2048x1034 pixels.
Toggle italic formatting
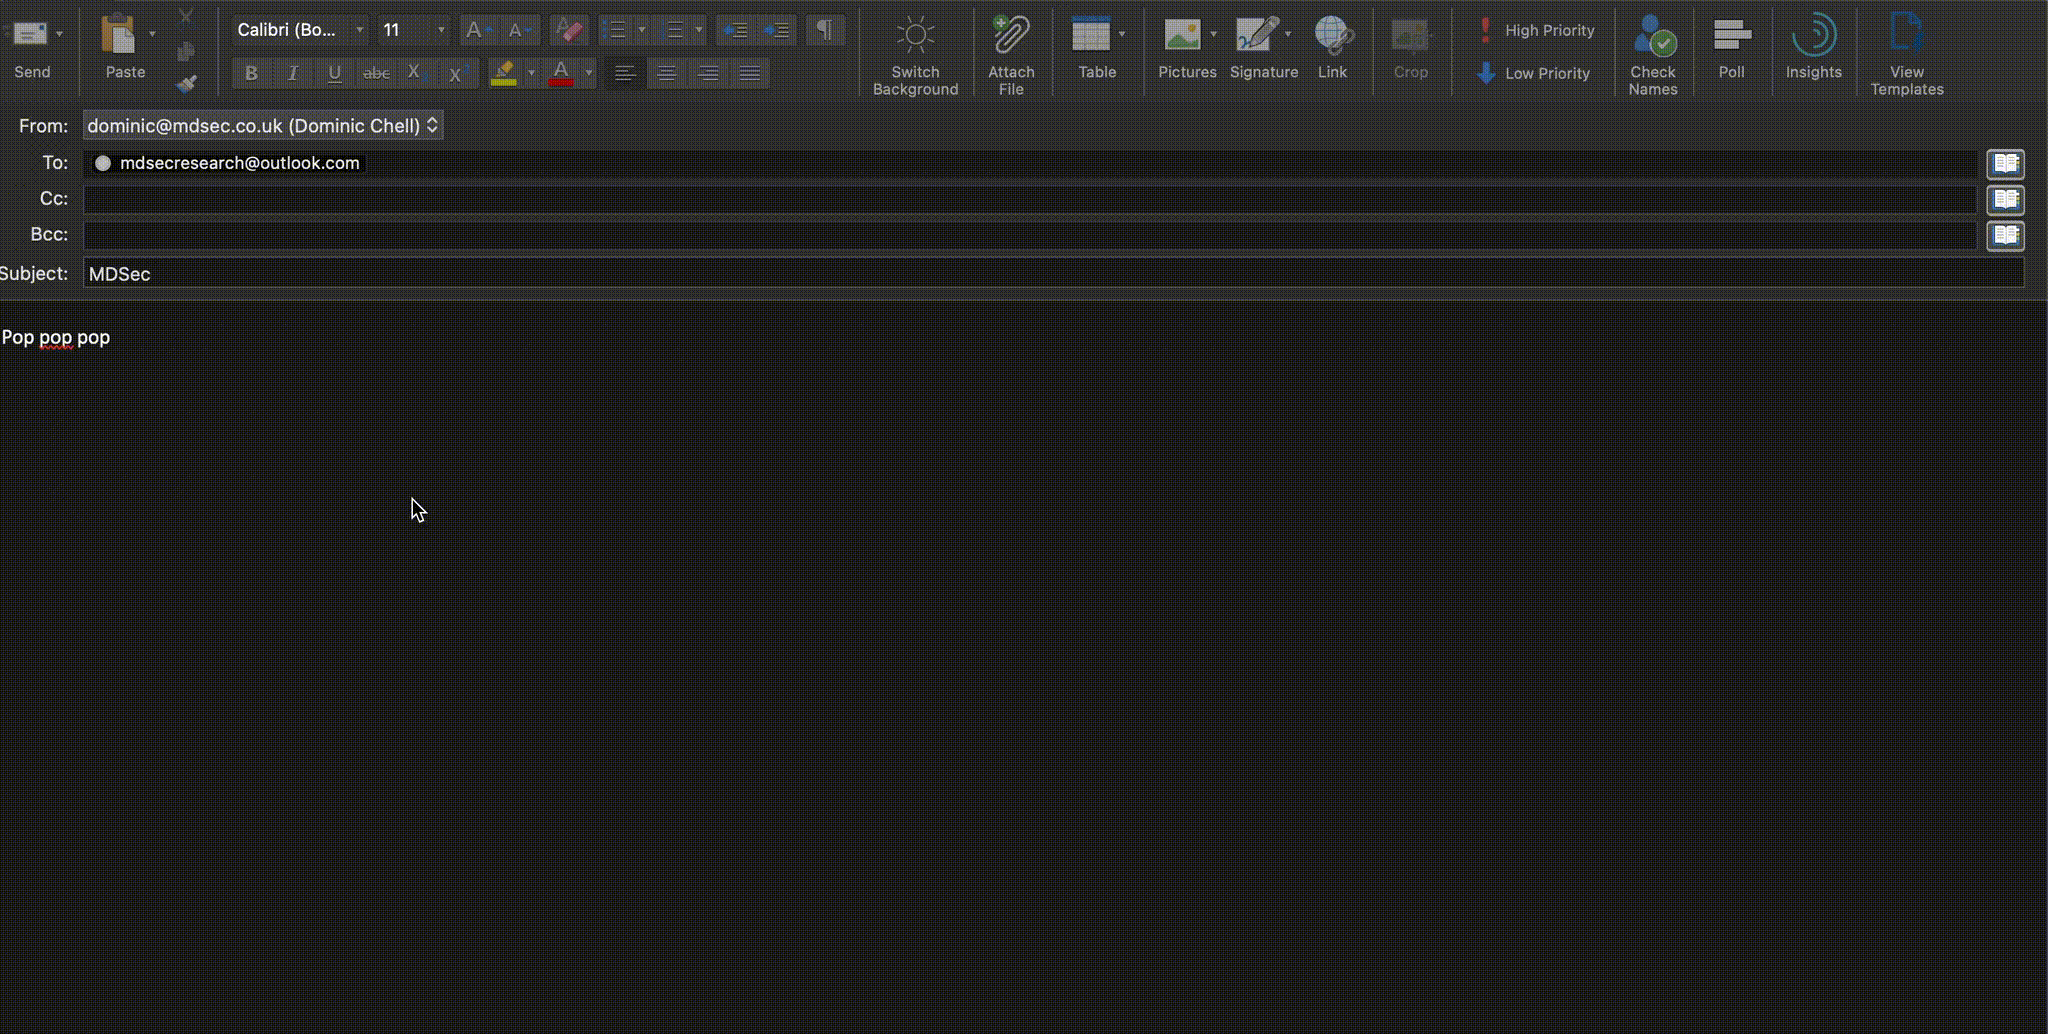point(293,73)
